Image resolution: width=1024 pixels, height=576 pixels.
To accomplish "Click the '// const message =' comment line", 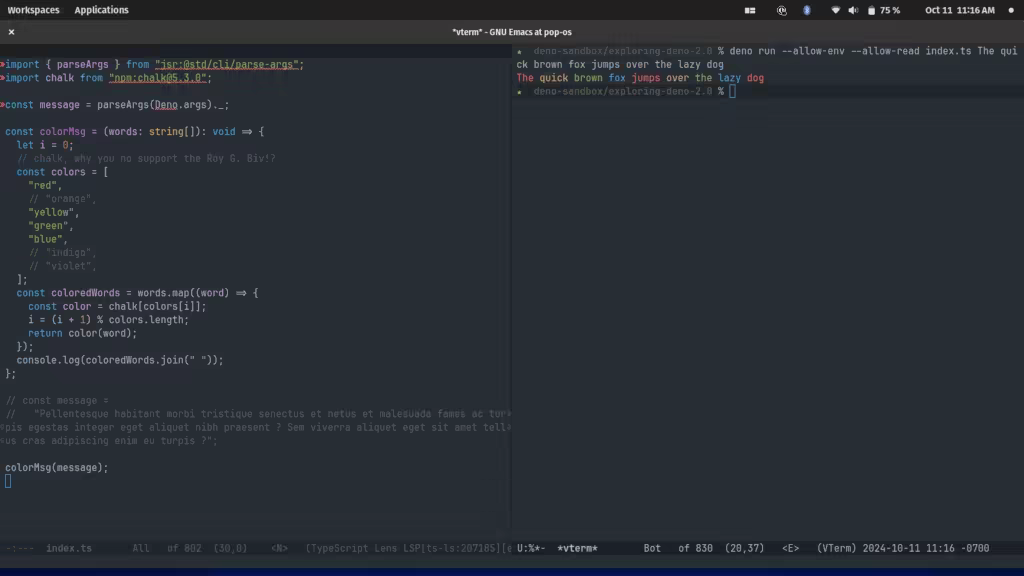I will tap(57, 400).
